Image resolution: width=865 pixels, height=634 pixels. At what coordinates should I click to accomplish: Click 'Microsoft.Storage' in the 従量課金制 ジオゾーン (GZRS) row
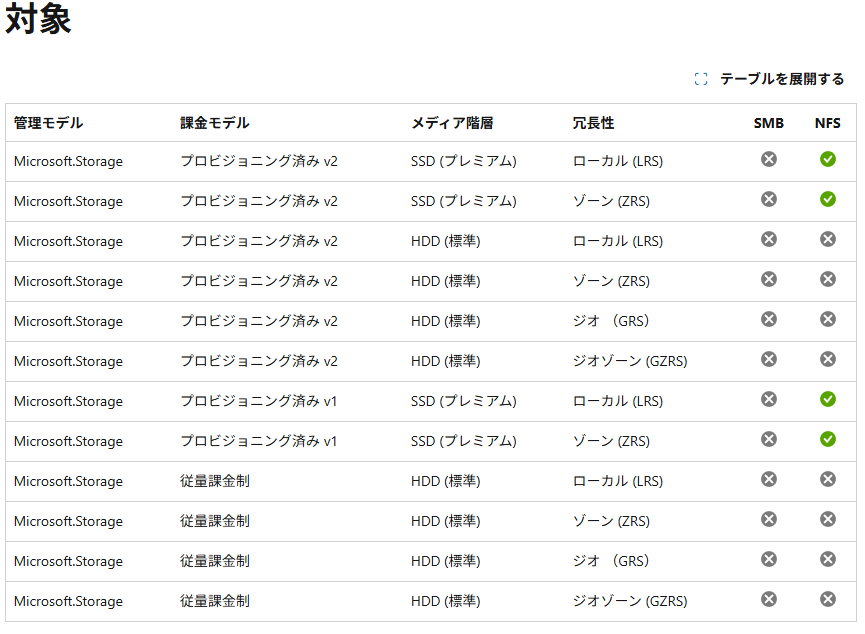pos(68,601)
